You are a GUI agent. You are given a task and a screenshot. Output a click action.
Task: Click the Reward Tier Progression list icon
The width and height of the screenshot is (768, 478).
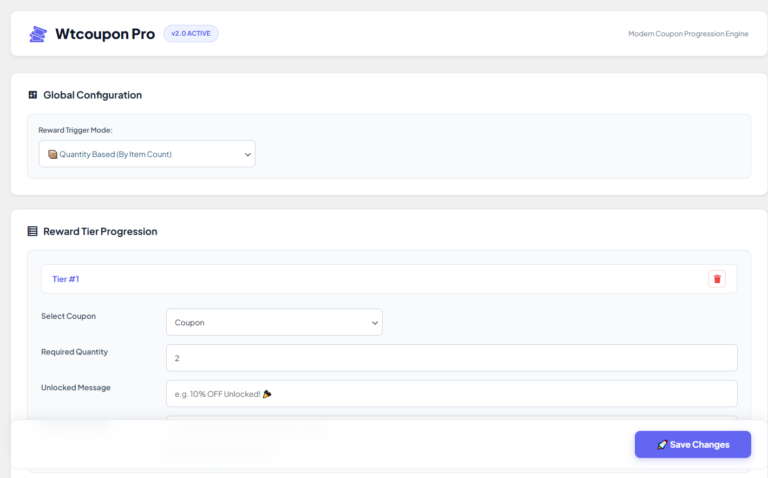[x=32, y=231]
